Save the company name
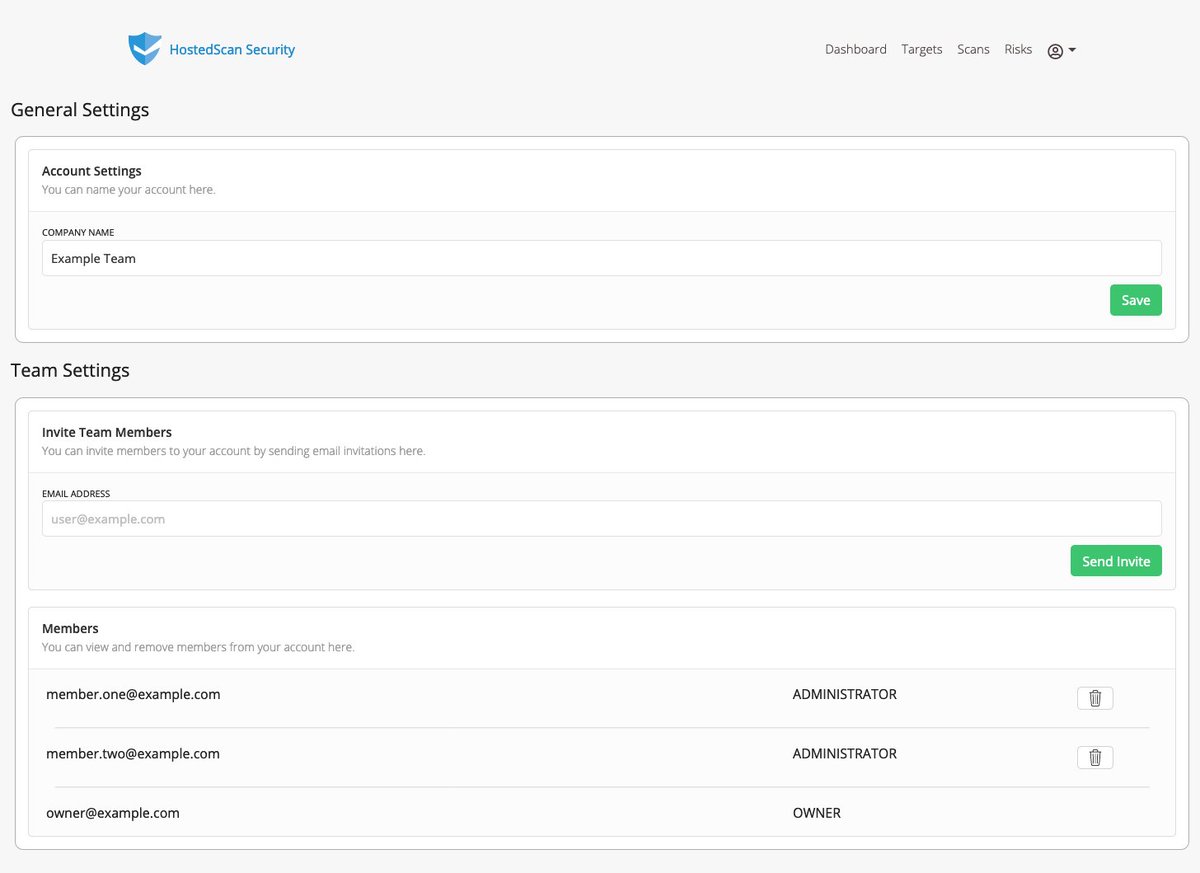Viewport: 1200px width, 873px height. [1136, 300]
